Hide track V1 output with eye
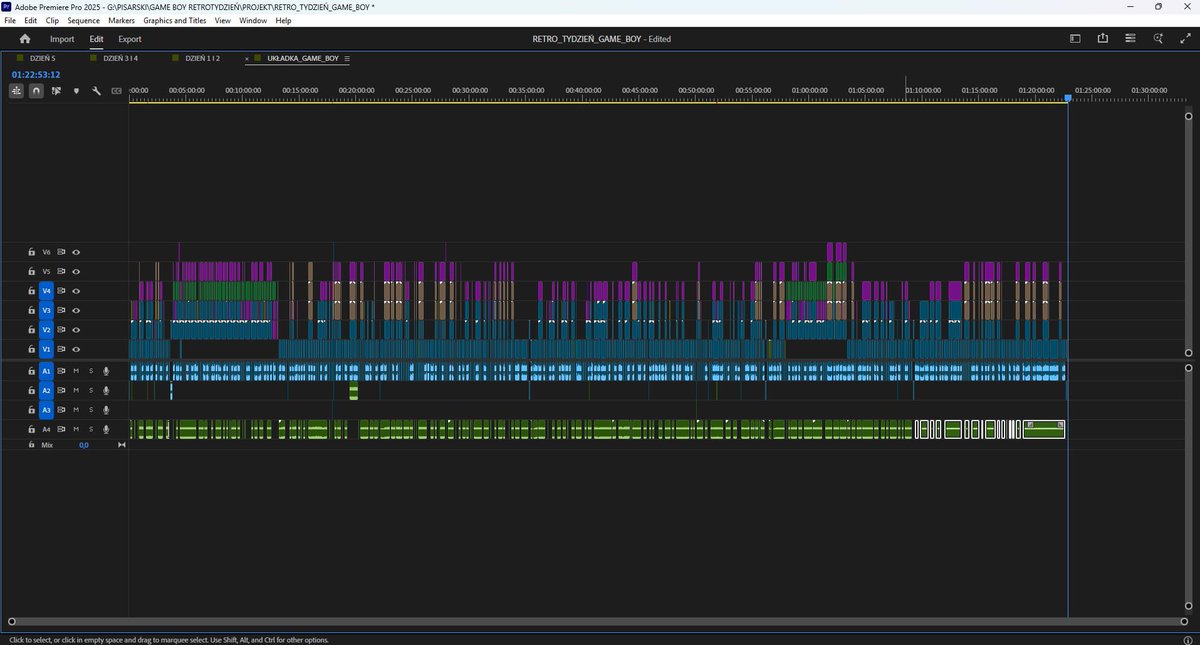This screenshot has width=1200, height=645. 76,349
